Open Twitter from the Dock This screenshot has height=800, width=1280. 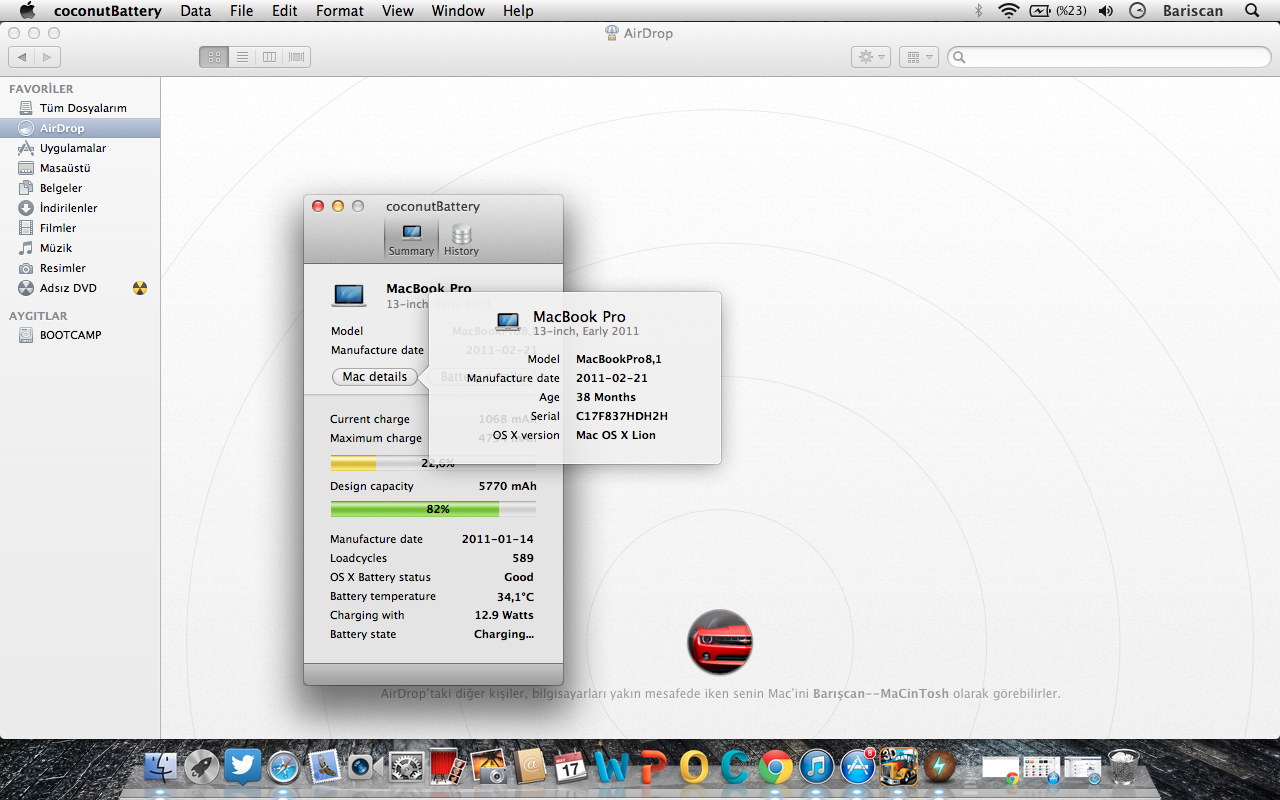pyautogui.click(x=243, y=767)
